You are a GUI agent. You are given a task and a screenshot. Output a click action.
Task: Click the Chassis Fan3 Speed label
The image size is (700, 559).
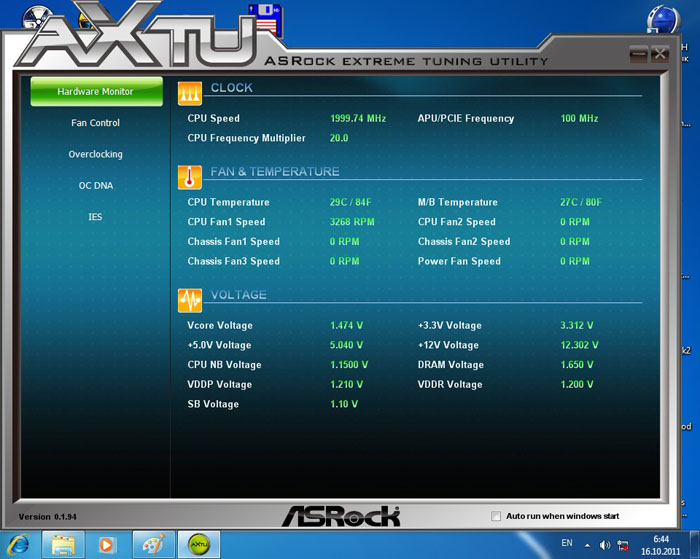(233, 261)
